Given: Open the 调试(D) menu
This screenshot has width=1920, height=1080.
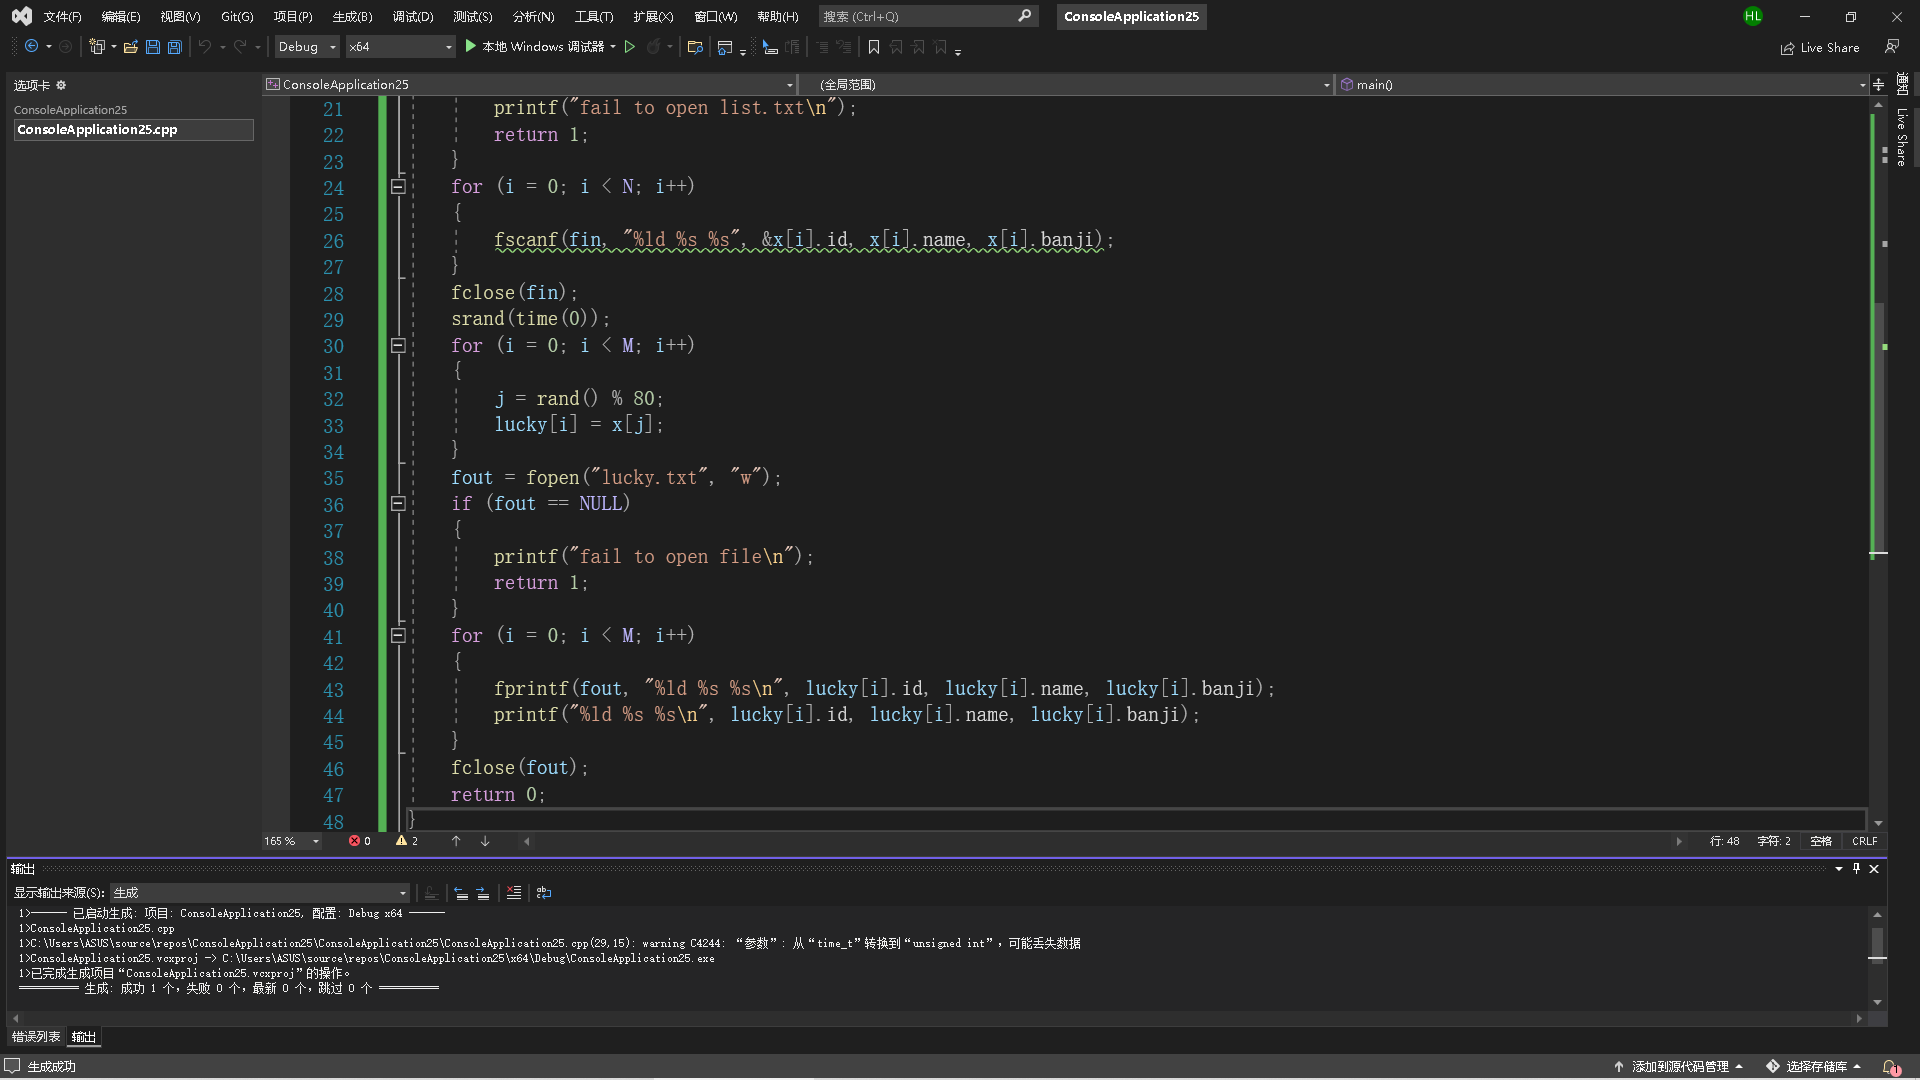Looking at the screenshot, I should 412,17.
